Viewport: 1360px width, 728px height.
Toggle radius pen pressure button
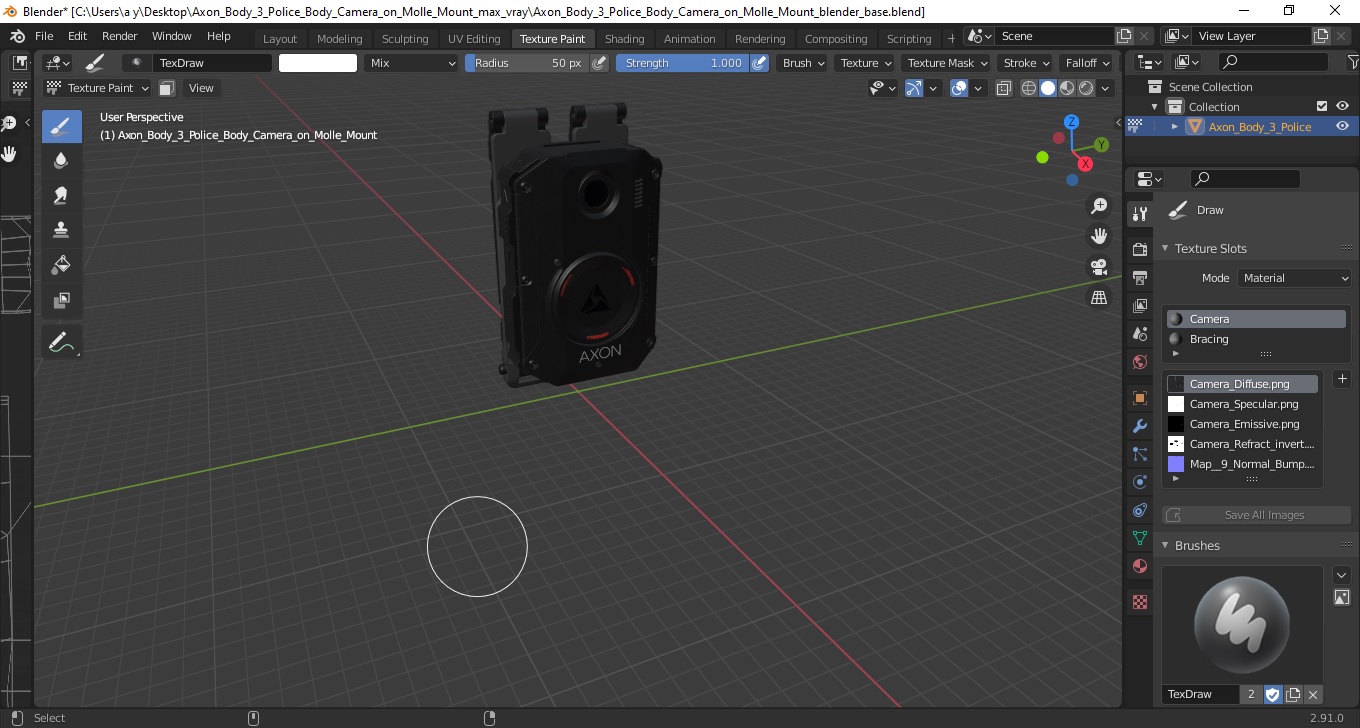[x=599, y=63]
